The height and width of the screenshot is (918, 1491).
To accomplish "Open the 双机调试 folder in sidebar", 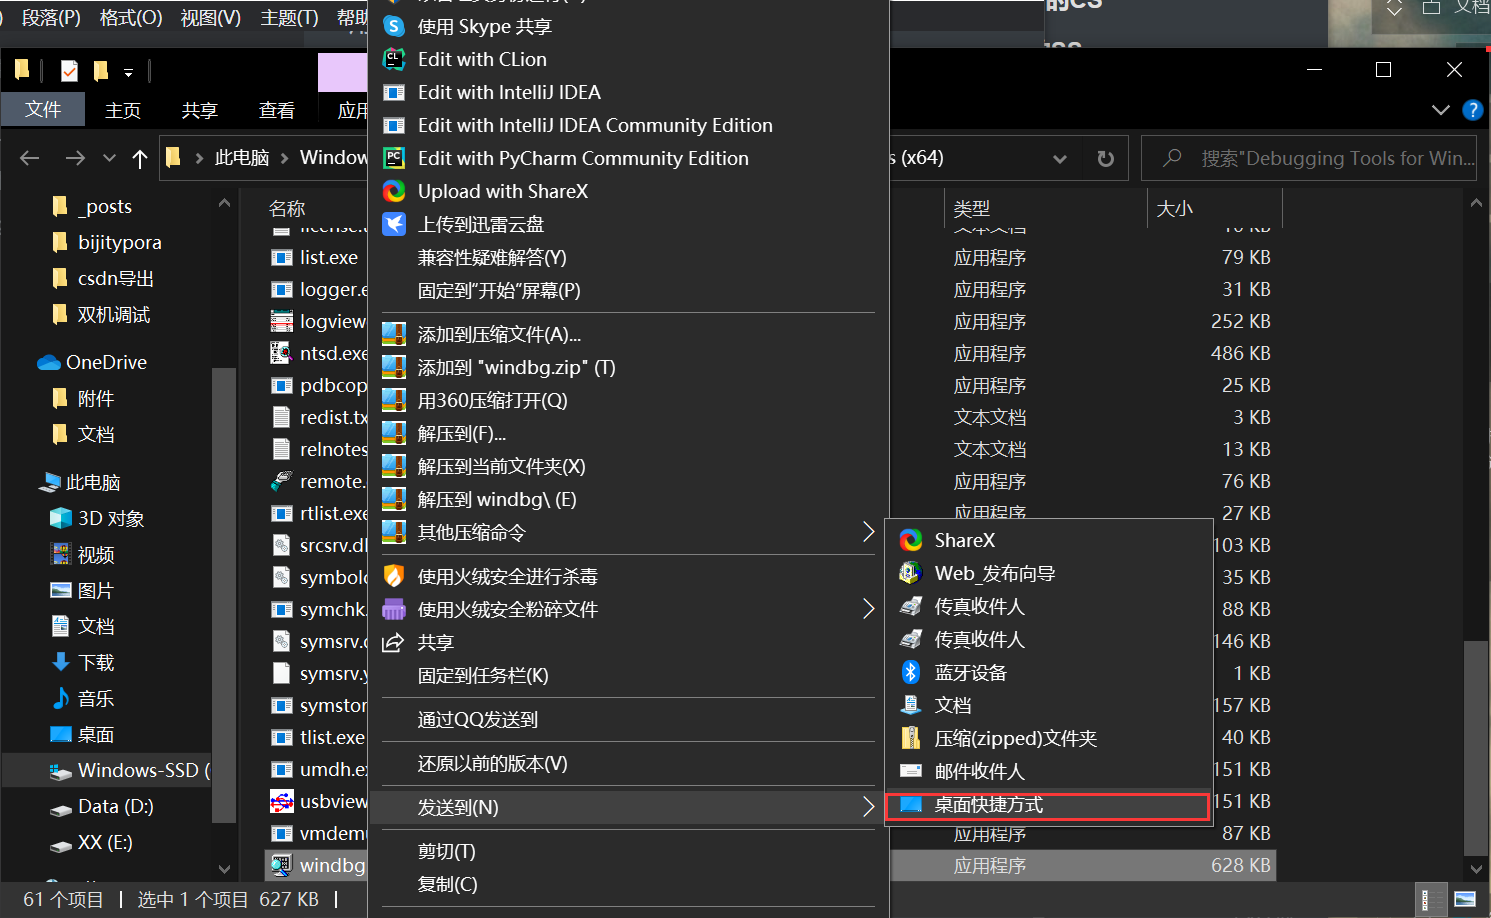I will (100, 314).
